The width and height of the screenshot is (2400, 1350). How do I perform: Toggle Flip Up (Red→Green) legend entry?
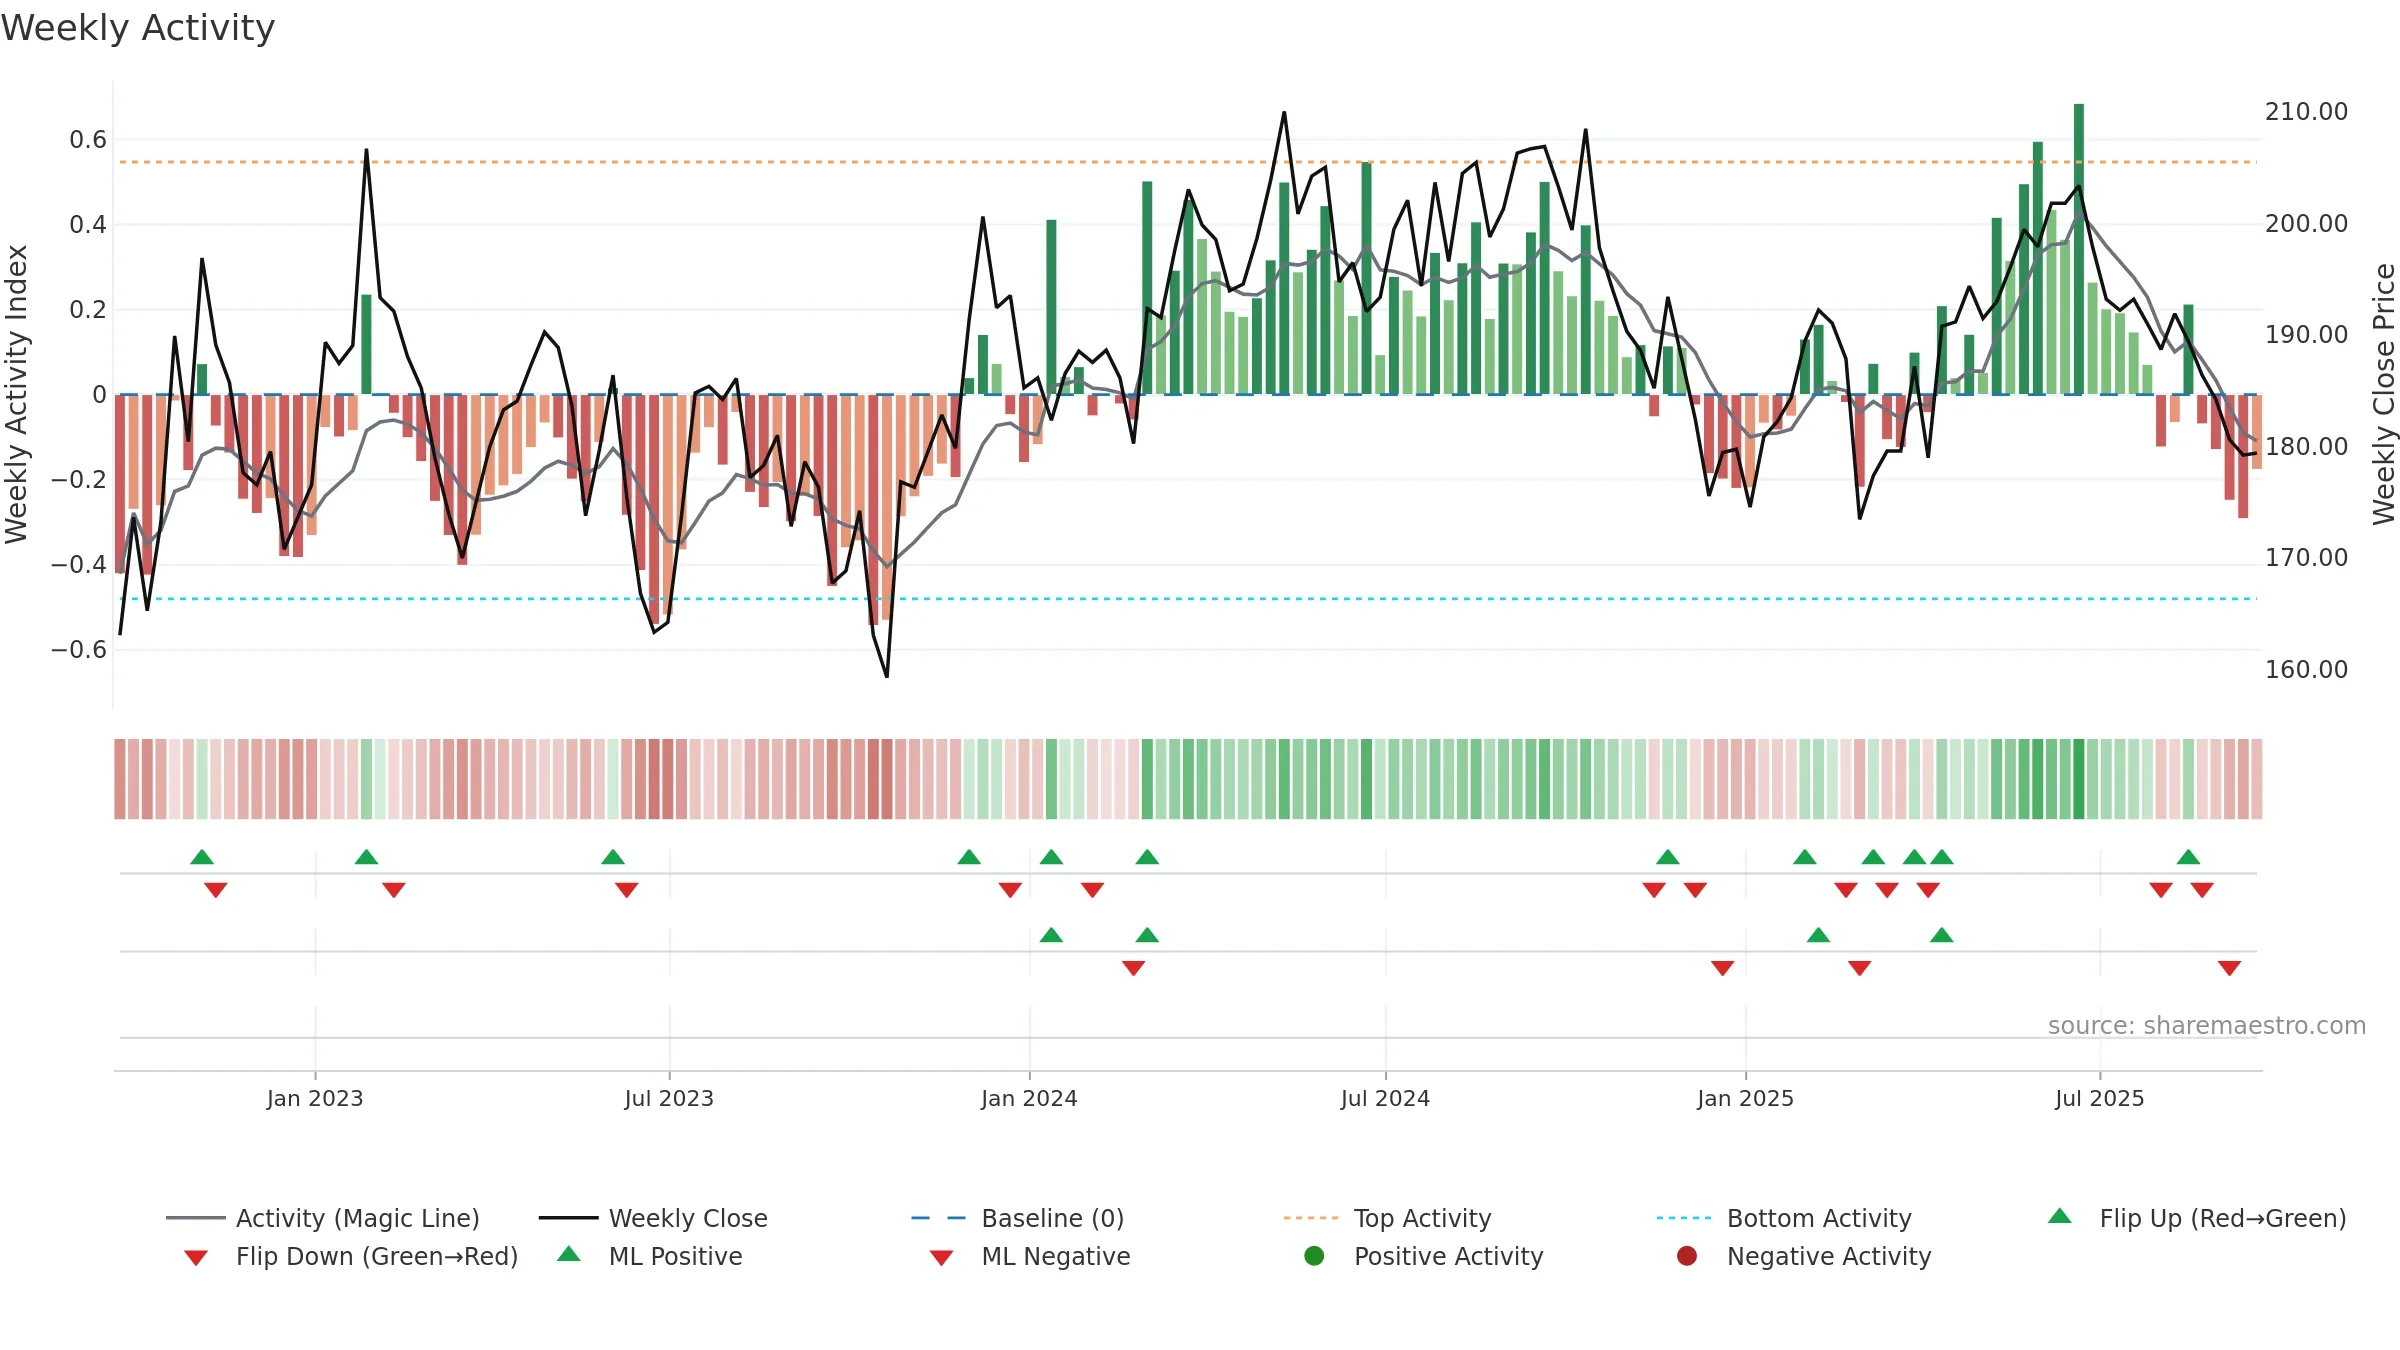tap(2196, 1218)
